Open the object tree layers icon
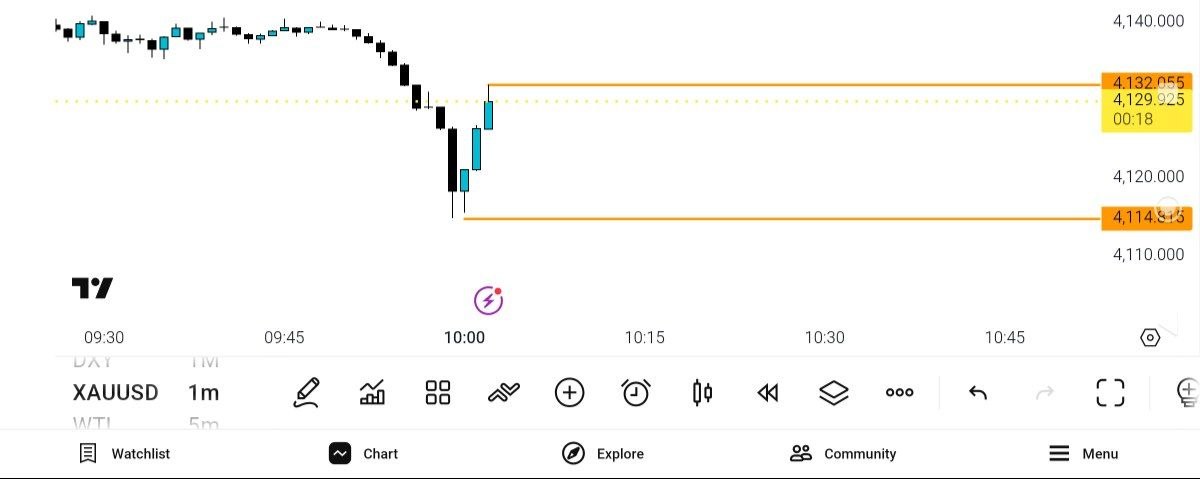Image resolution: width=1200 pixels, height=479 pixels. tap(834, 393)
